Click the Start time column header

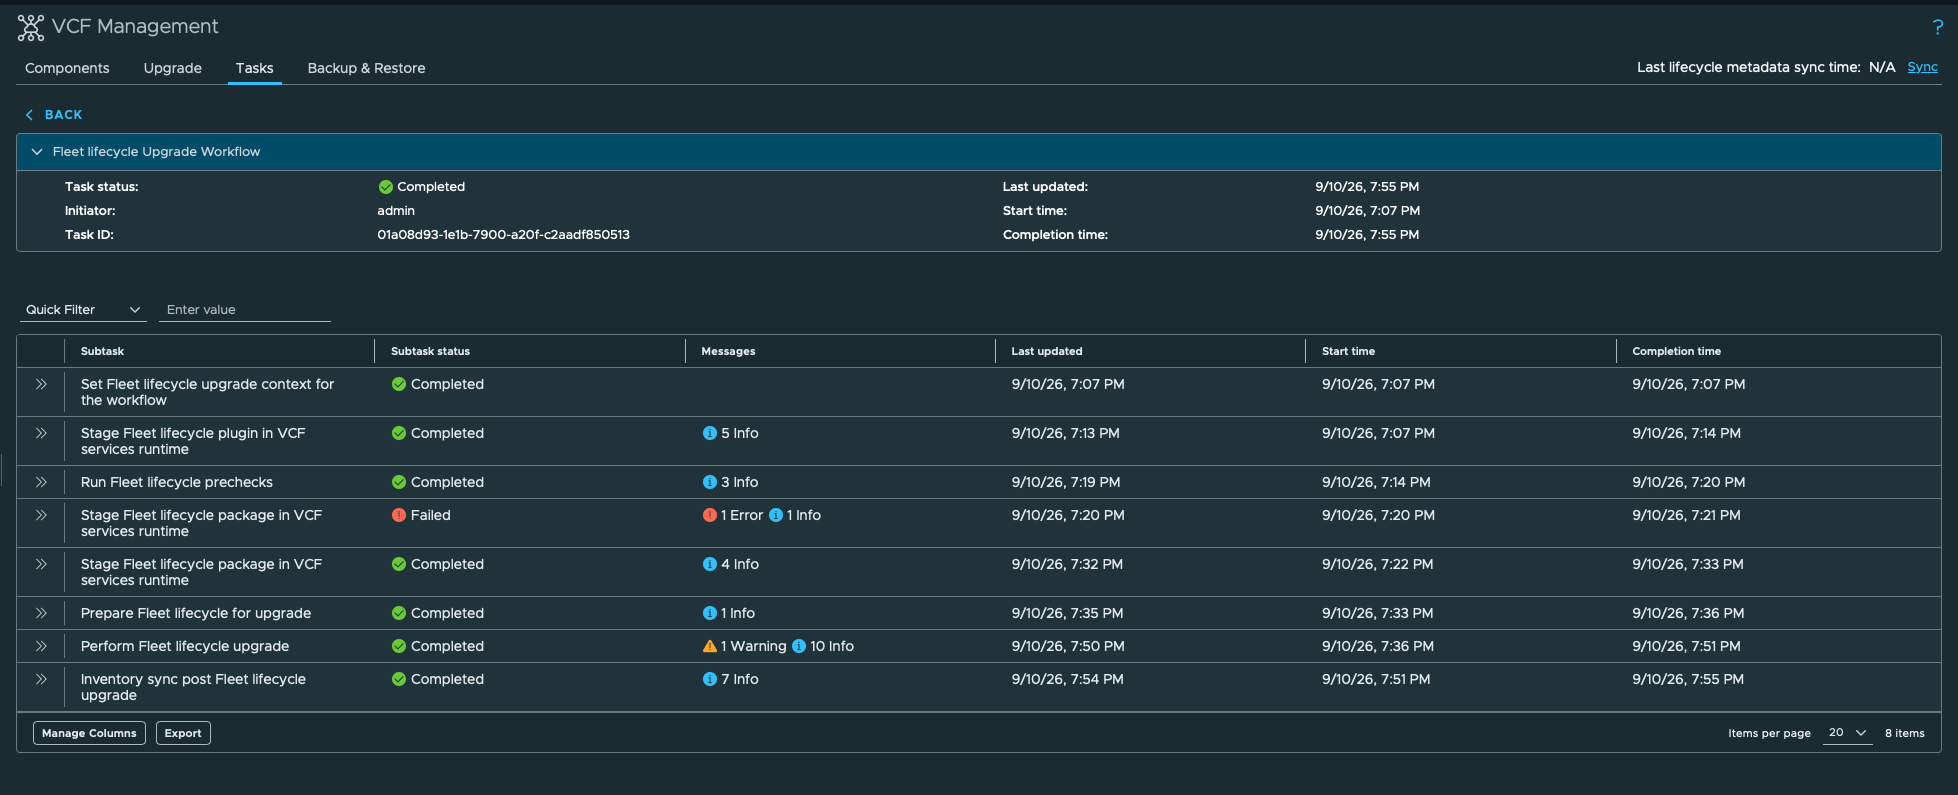pos(1348,351)
